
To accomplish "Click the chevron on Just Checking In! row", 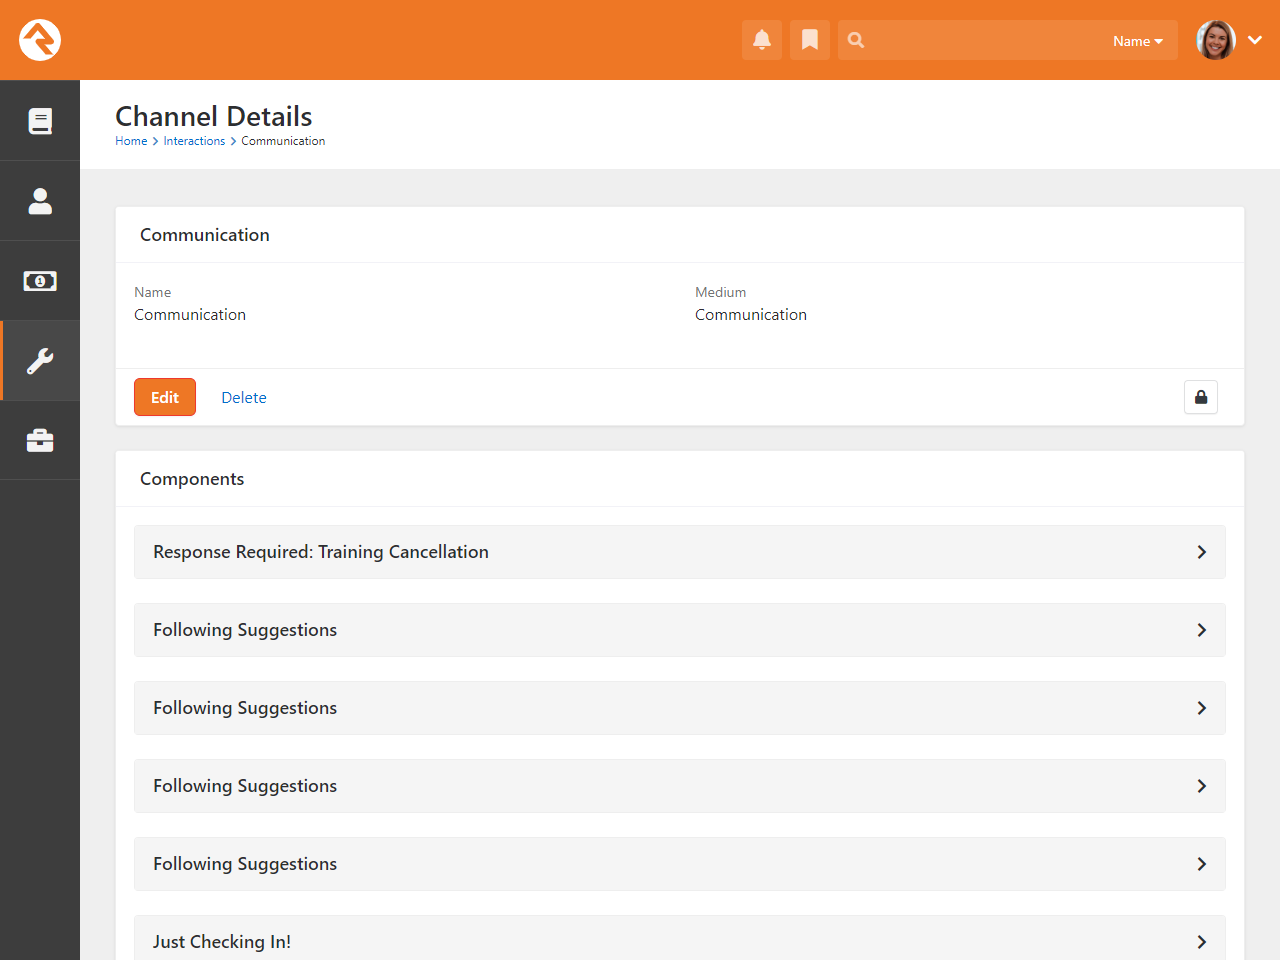I will pyautogui.click(x=1202, y=942).
